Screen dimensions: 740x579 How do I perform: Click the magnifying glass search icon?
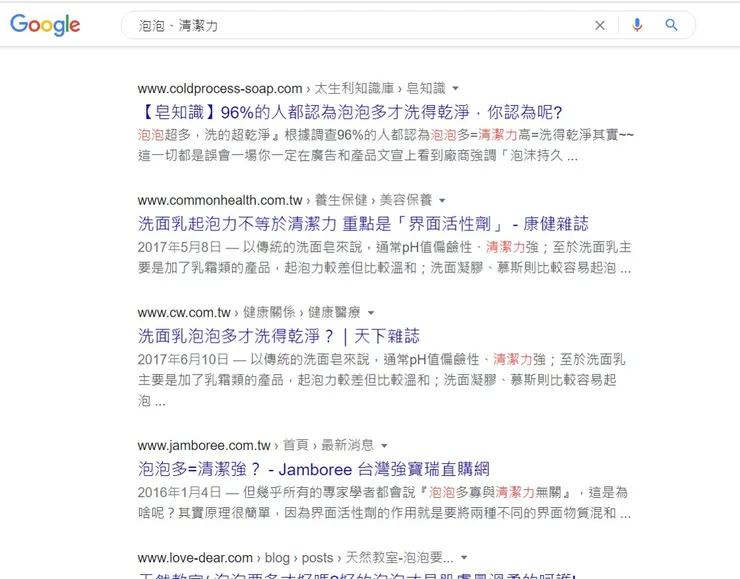(x=671, y=25)
